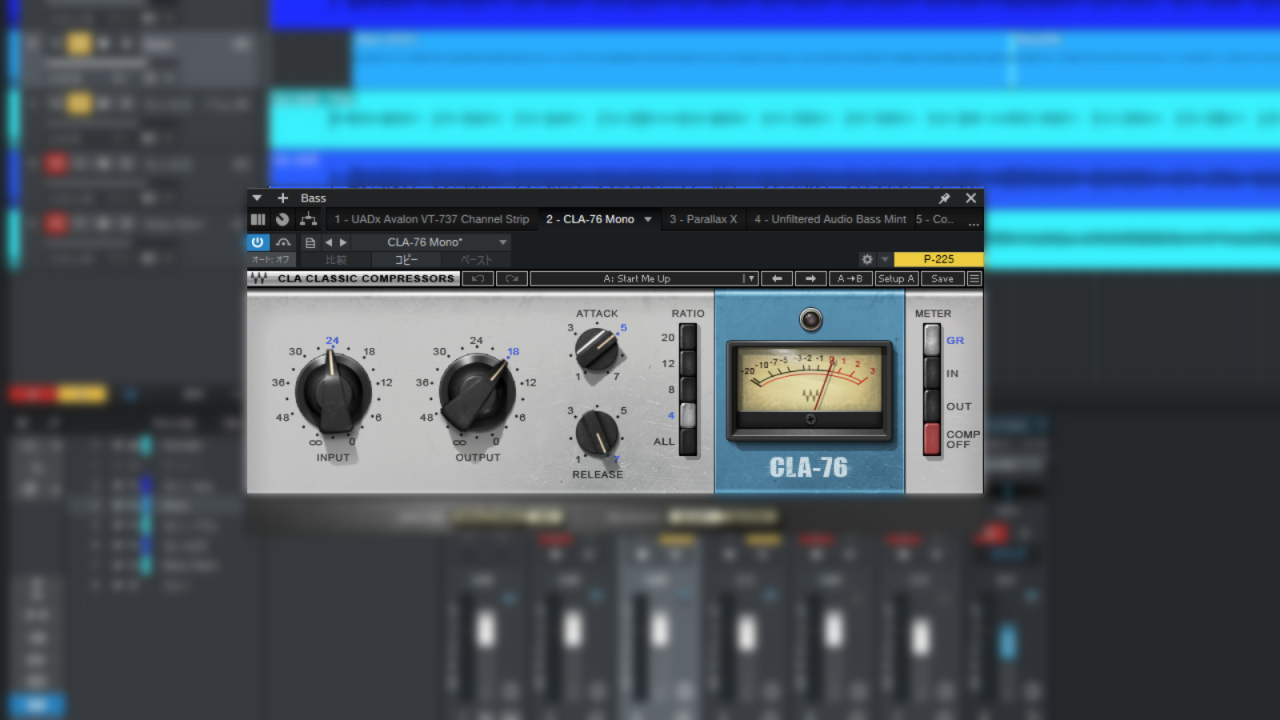The width and height of the screenshot is (1280, 720).
Task: Toggle the plugin power activate button
Action: point(258,242)
